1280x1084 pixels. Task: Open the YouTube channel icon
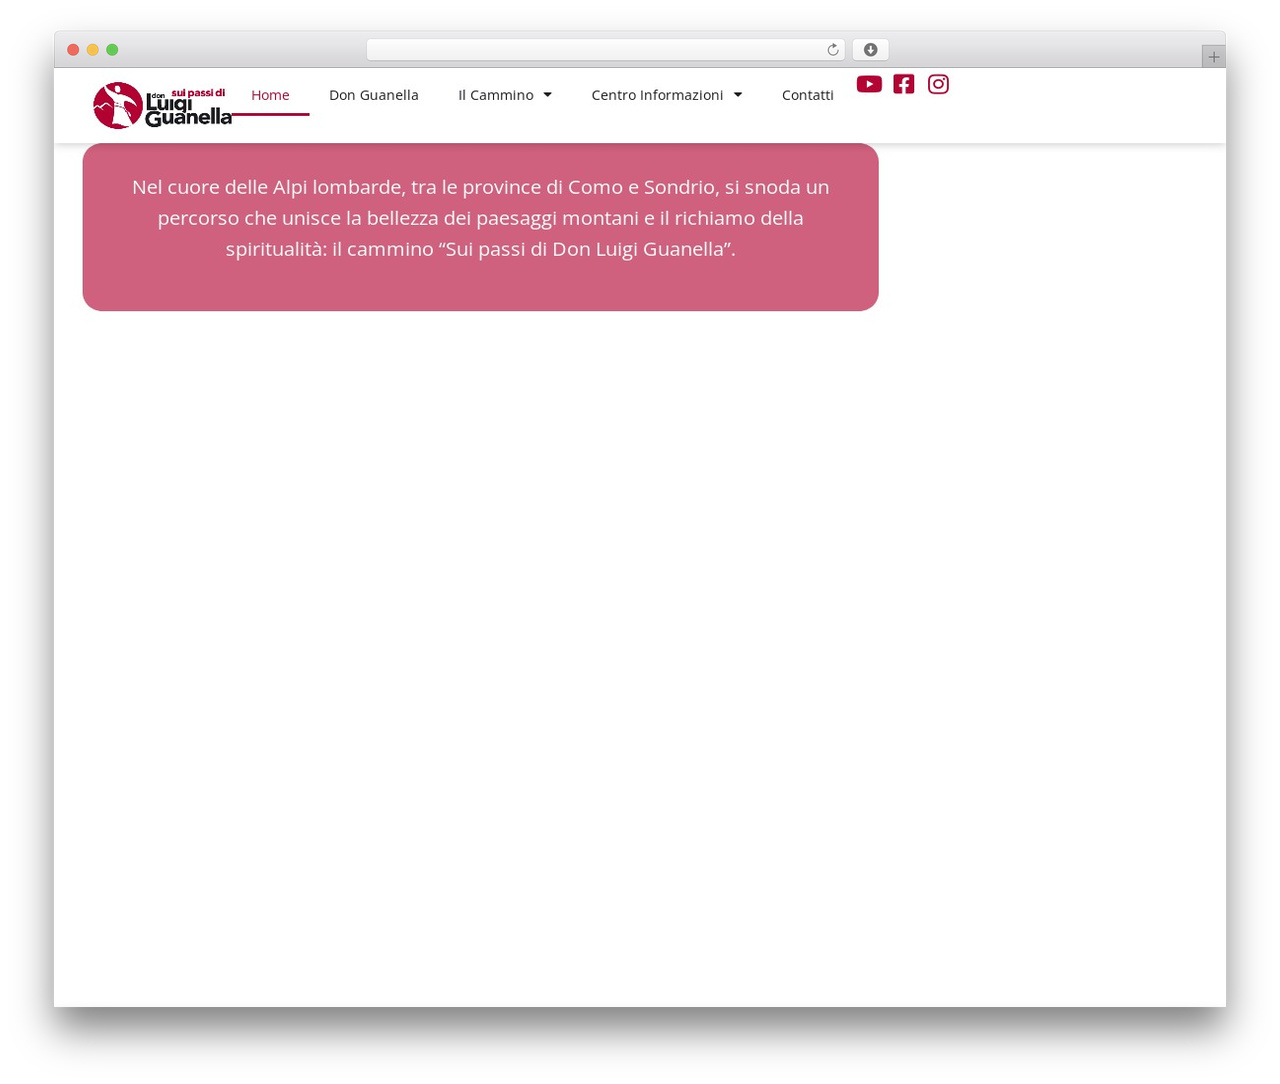pyautogui.click(x=869, y=84)
